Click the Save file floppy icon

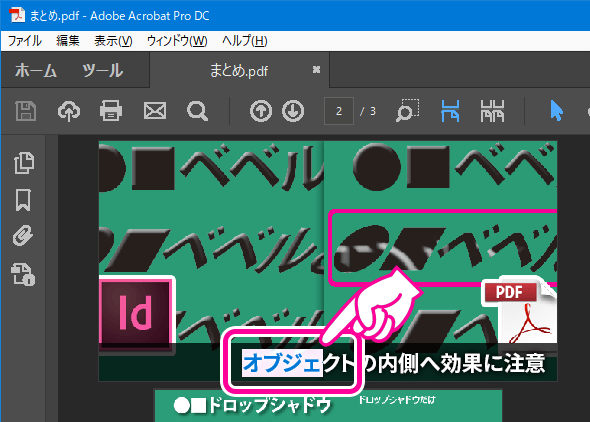[x=26, y=111]
